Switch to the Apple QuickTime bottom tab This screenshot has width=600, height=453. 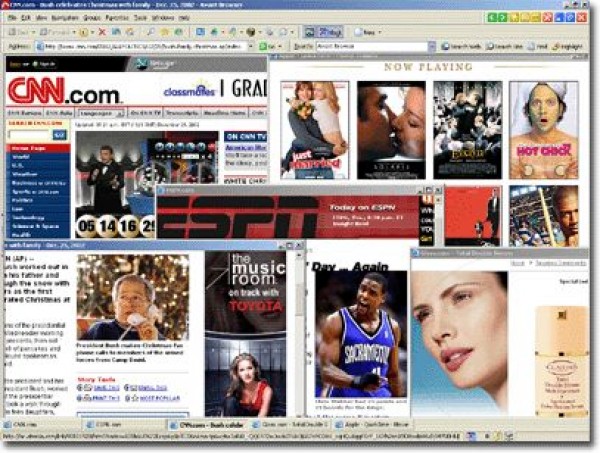point(373,425)
